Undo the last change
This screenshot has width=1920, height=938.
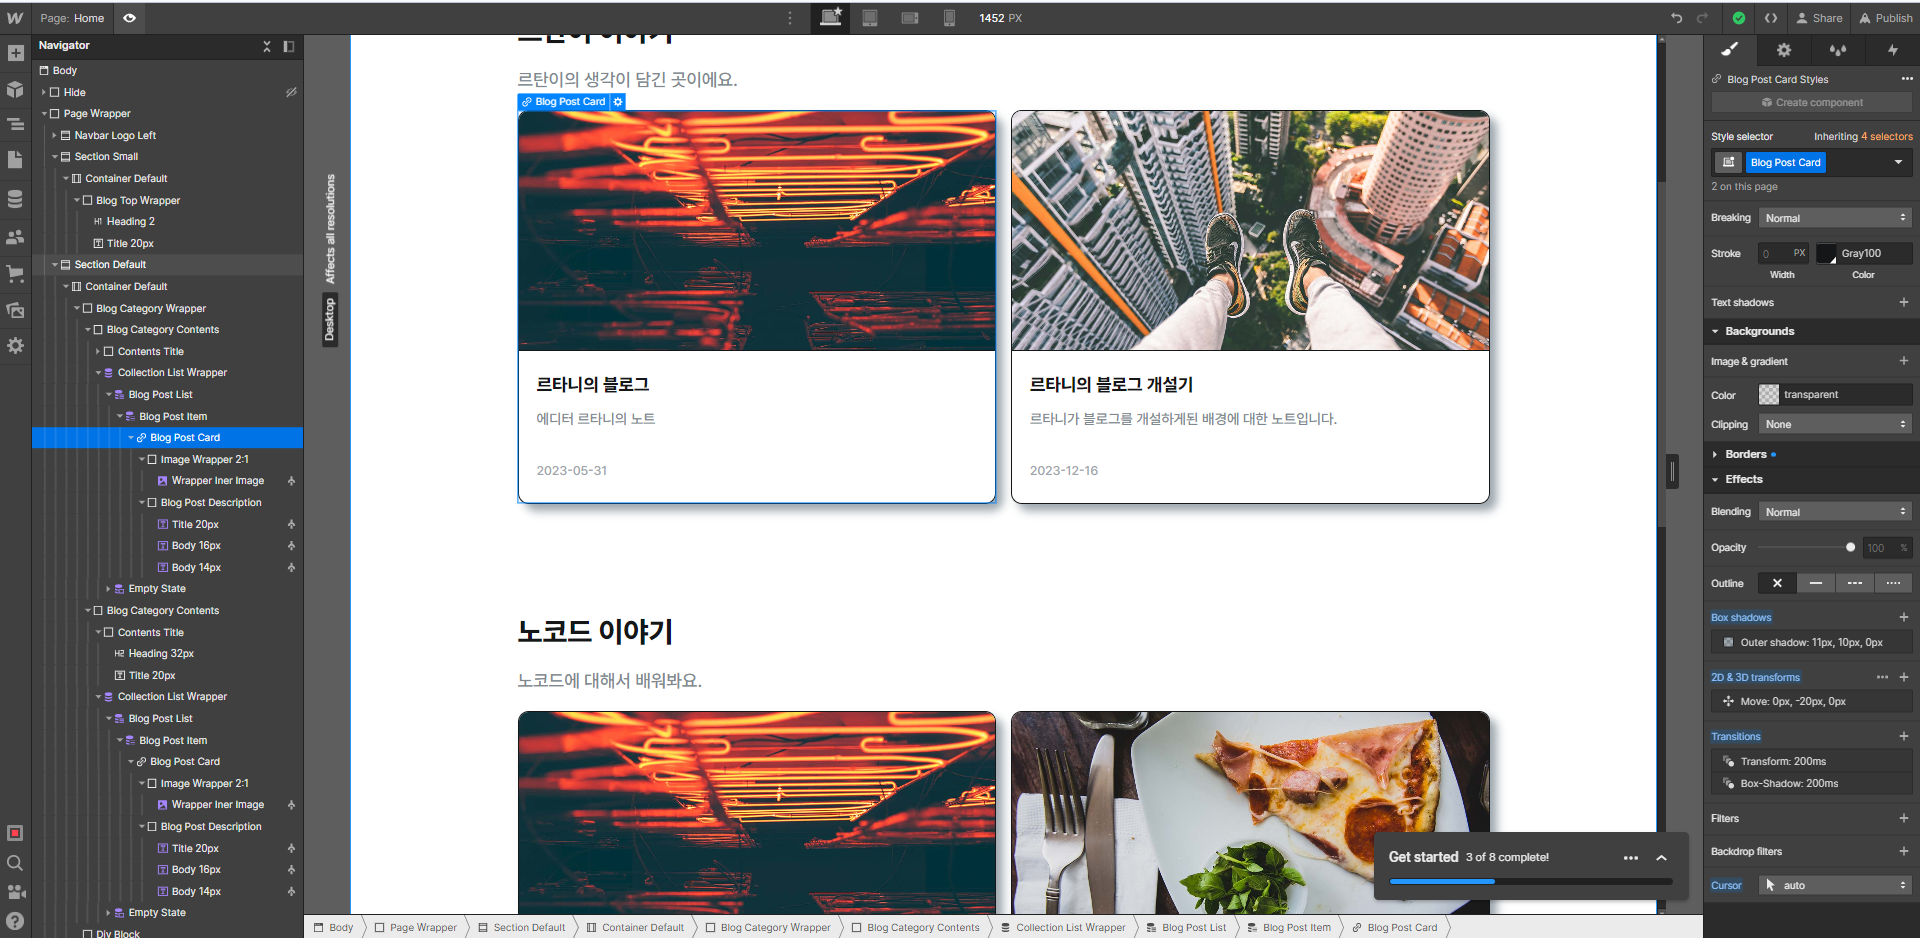[1677, 18]
